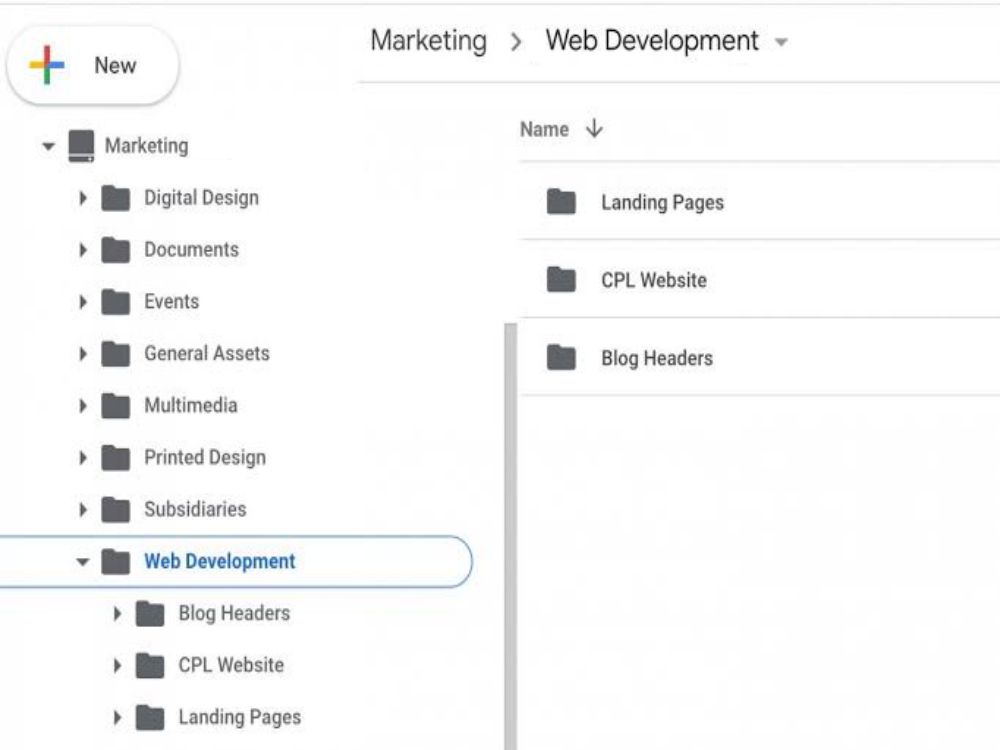Select the Marketing shared drive icon
This screenshot has height=750, width=1000.
(x=82, y=146)
